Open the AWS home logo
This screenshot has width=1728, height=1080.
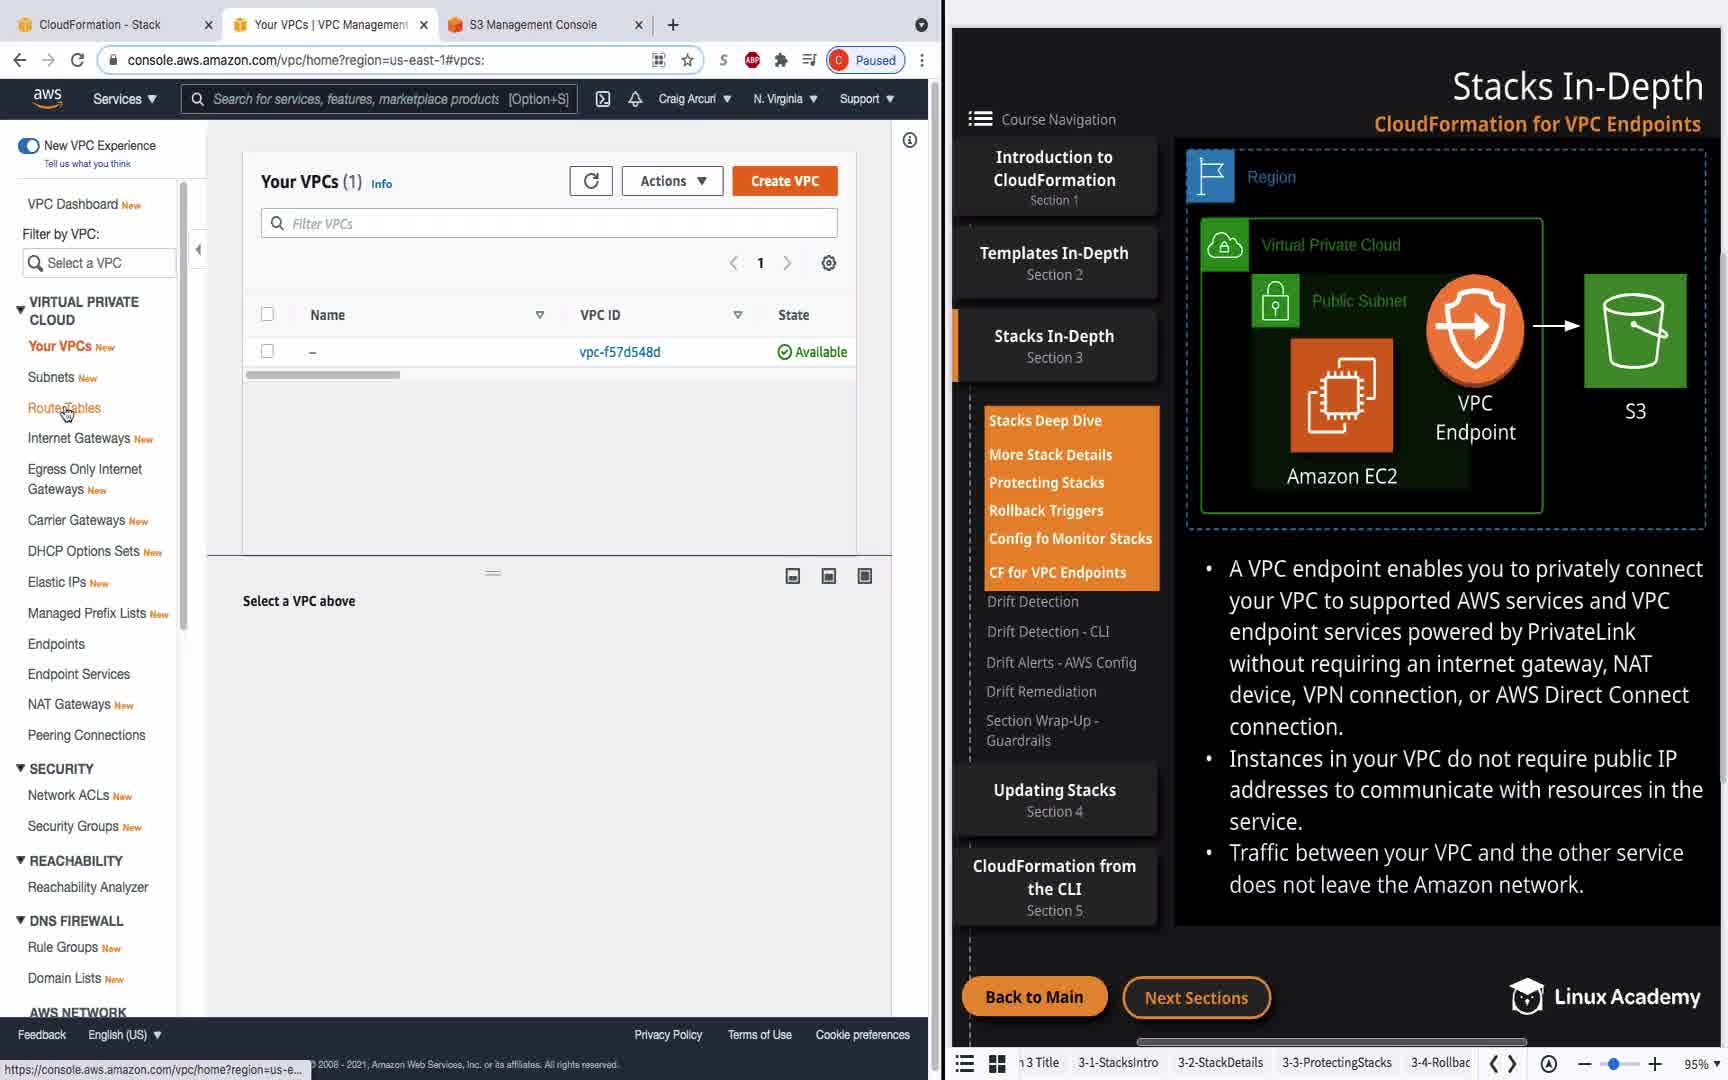47,98
